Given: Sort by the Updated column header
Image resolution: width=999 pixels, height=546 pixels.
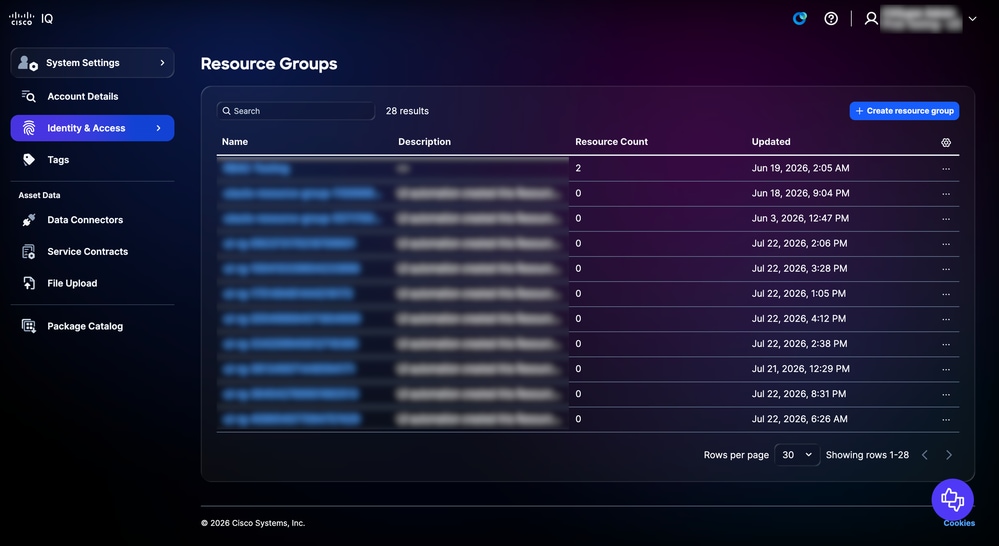Looking at the screenshot, I should click(x=771, y=141).
